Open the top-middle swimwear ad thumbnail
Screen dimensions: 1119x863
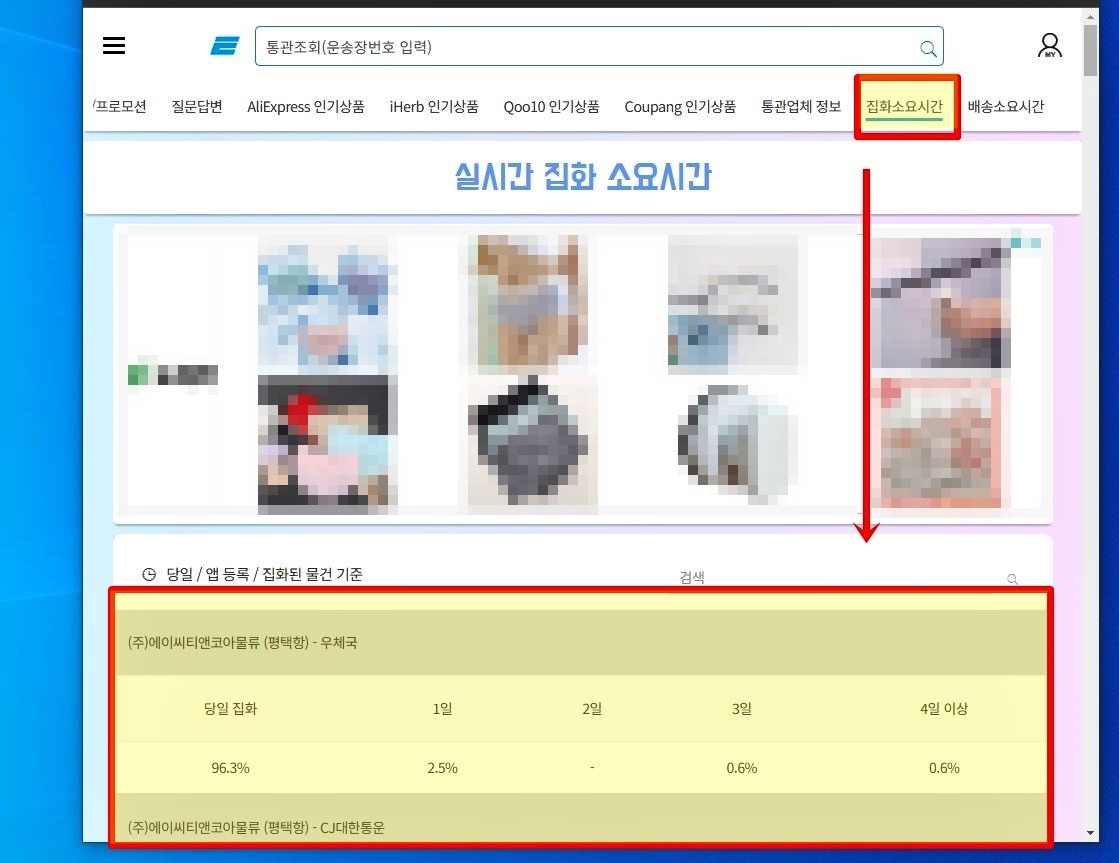(532, 303)
